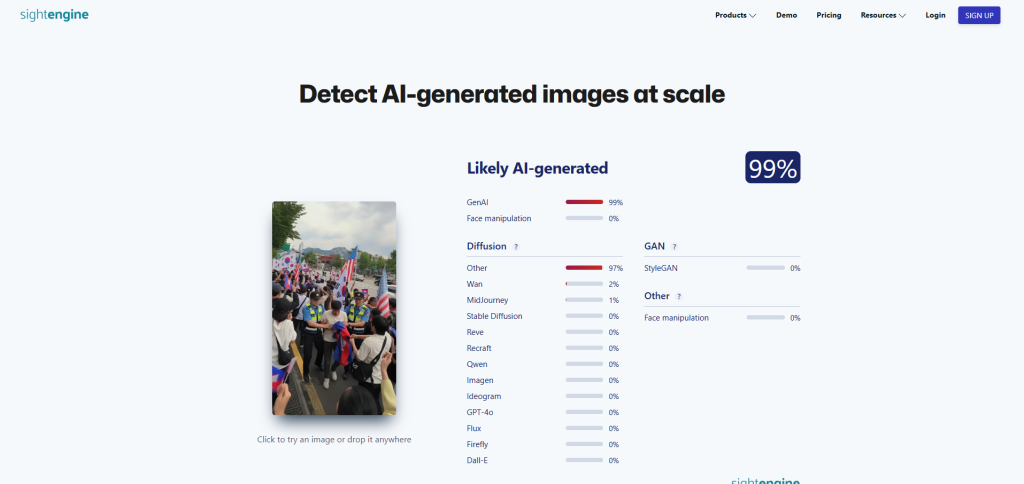
Task: Click the Login link
Action: [x=935, y=15]
